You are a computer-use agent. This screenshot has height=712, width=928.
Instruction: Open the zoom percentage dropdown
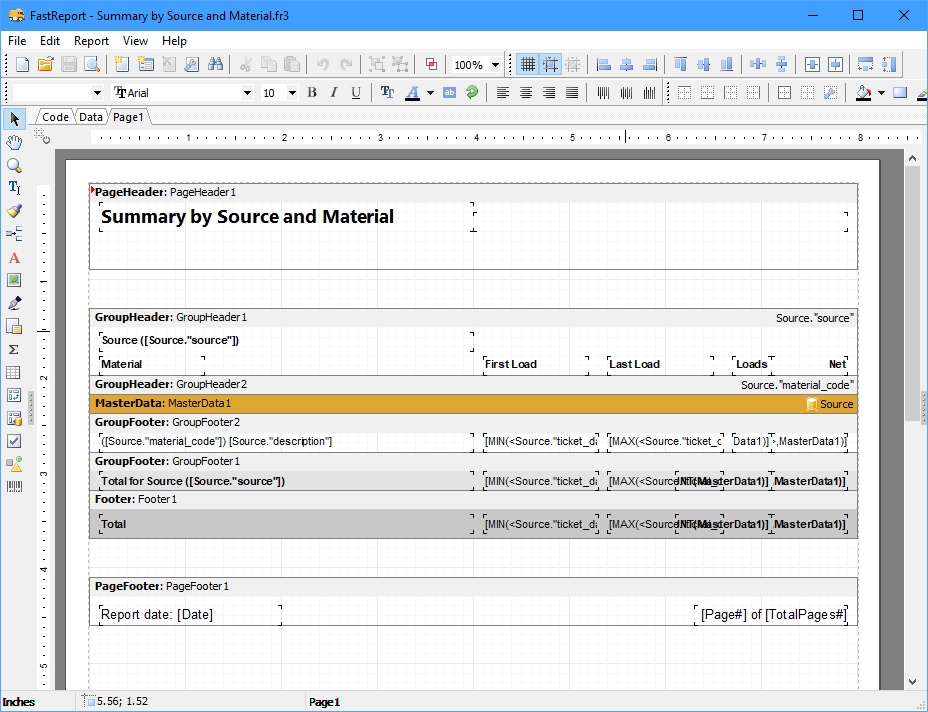point(496,65)
